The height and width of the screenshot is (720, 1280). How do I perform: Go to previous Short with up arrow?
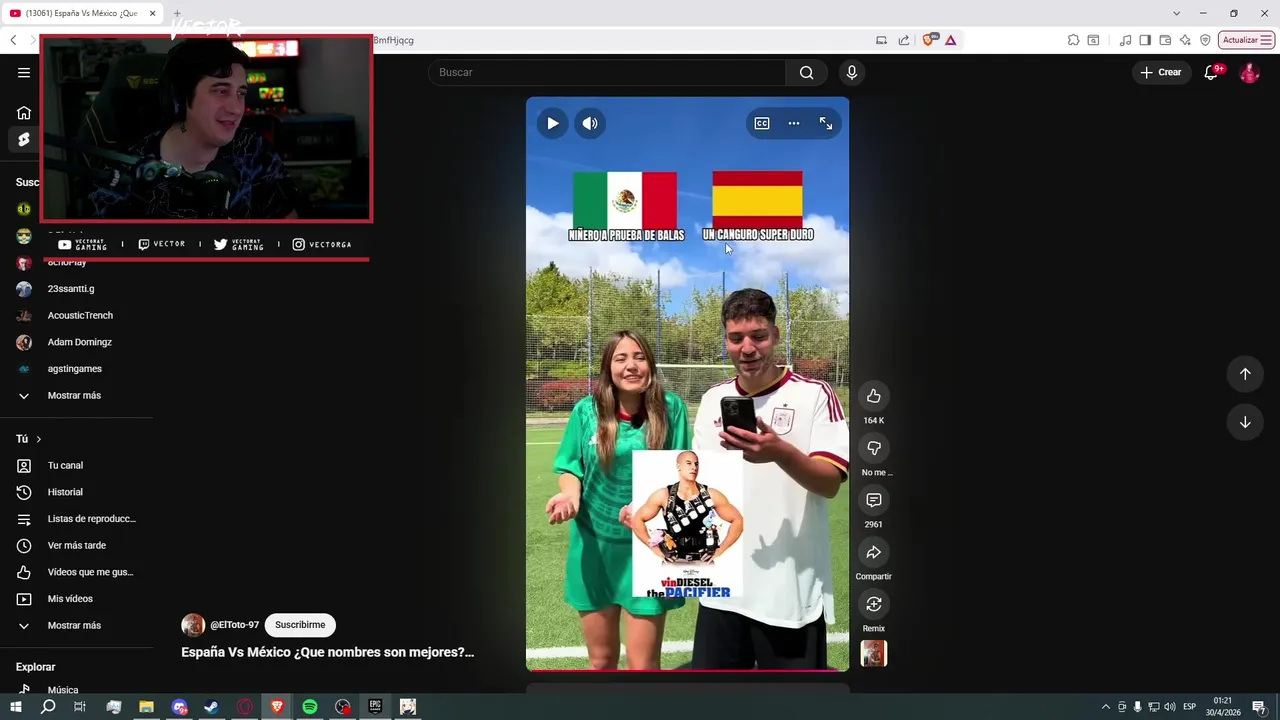click(x=1245, y=373)
